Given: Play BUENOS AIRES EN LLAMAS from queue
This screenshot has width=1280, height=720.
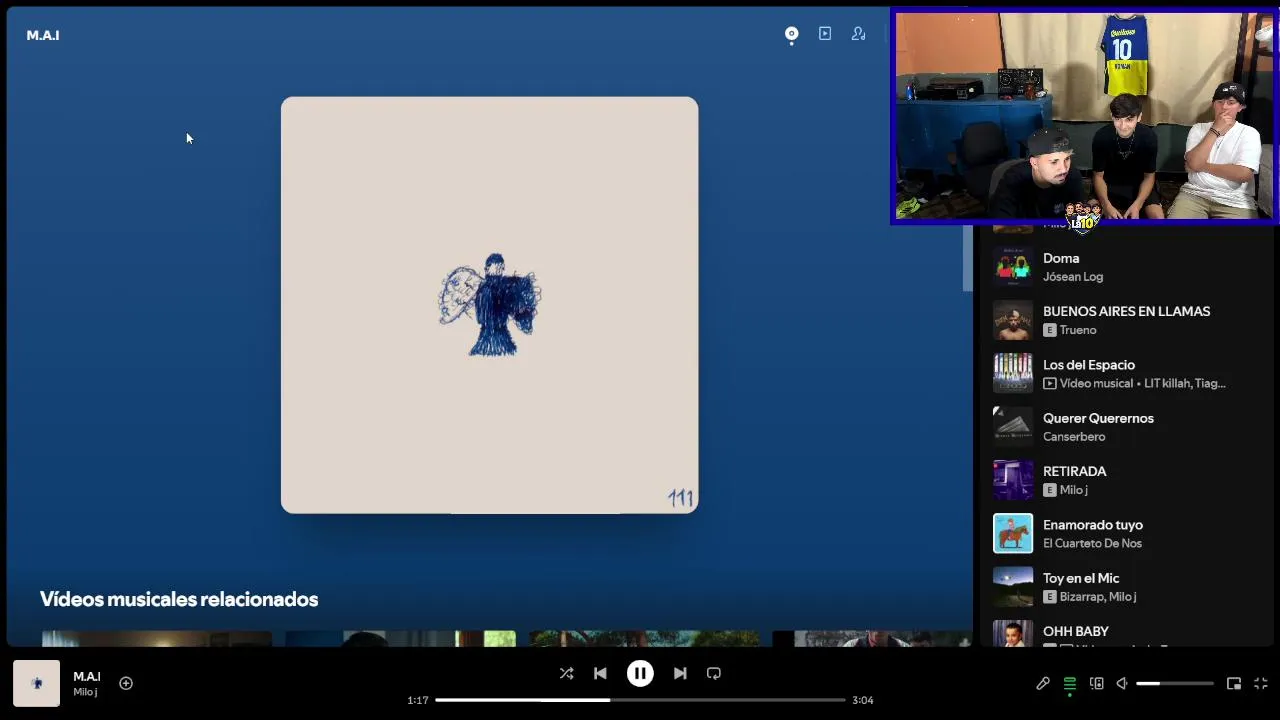Looking at the screenshot, I should coord(1126,320).
